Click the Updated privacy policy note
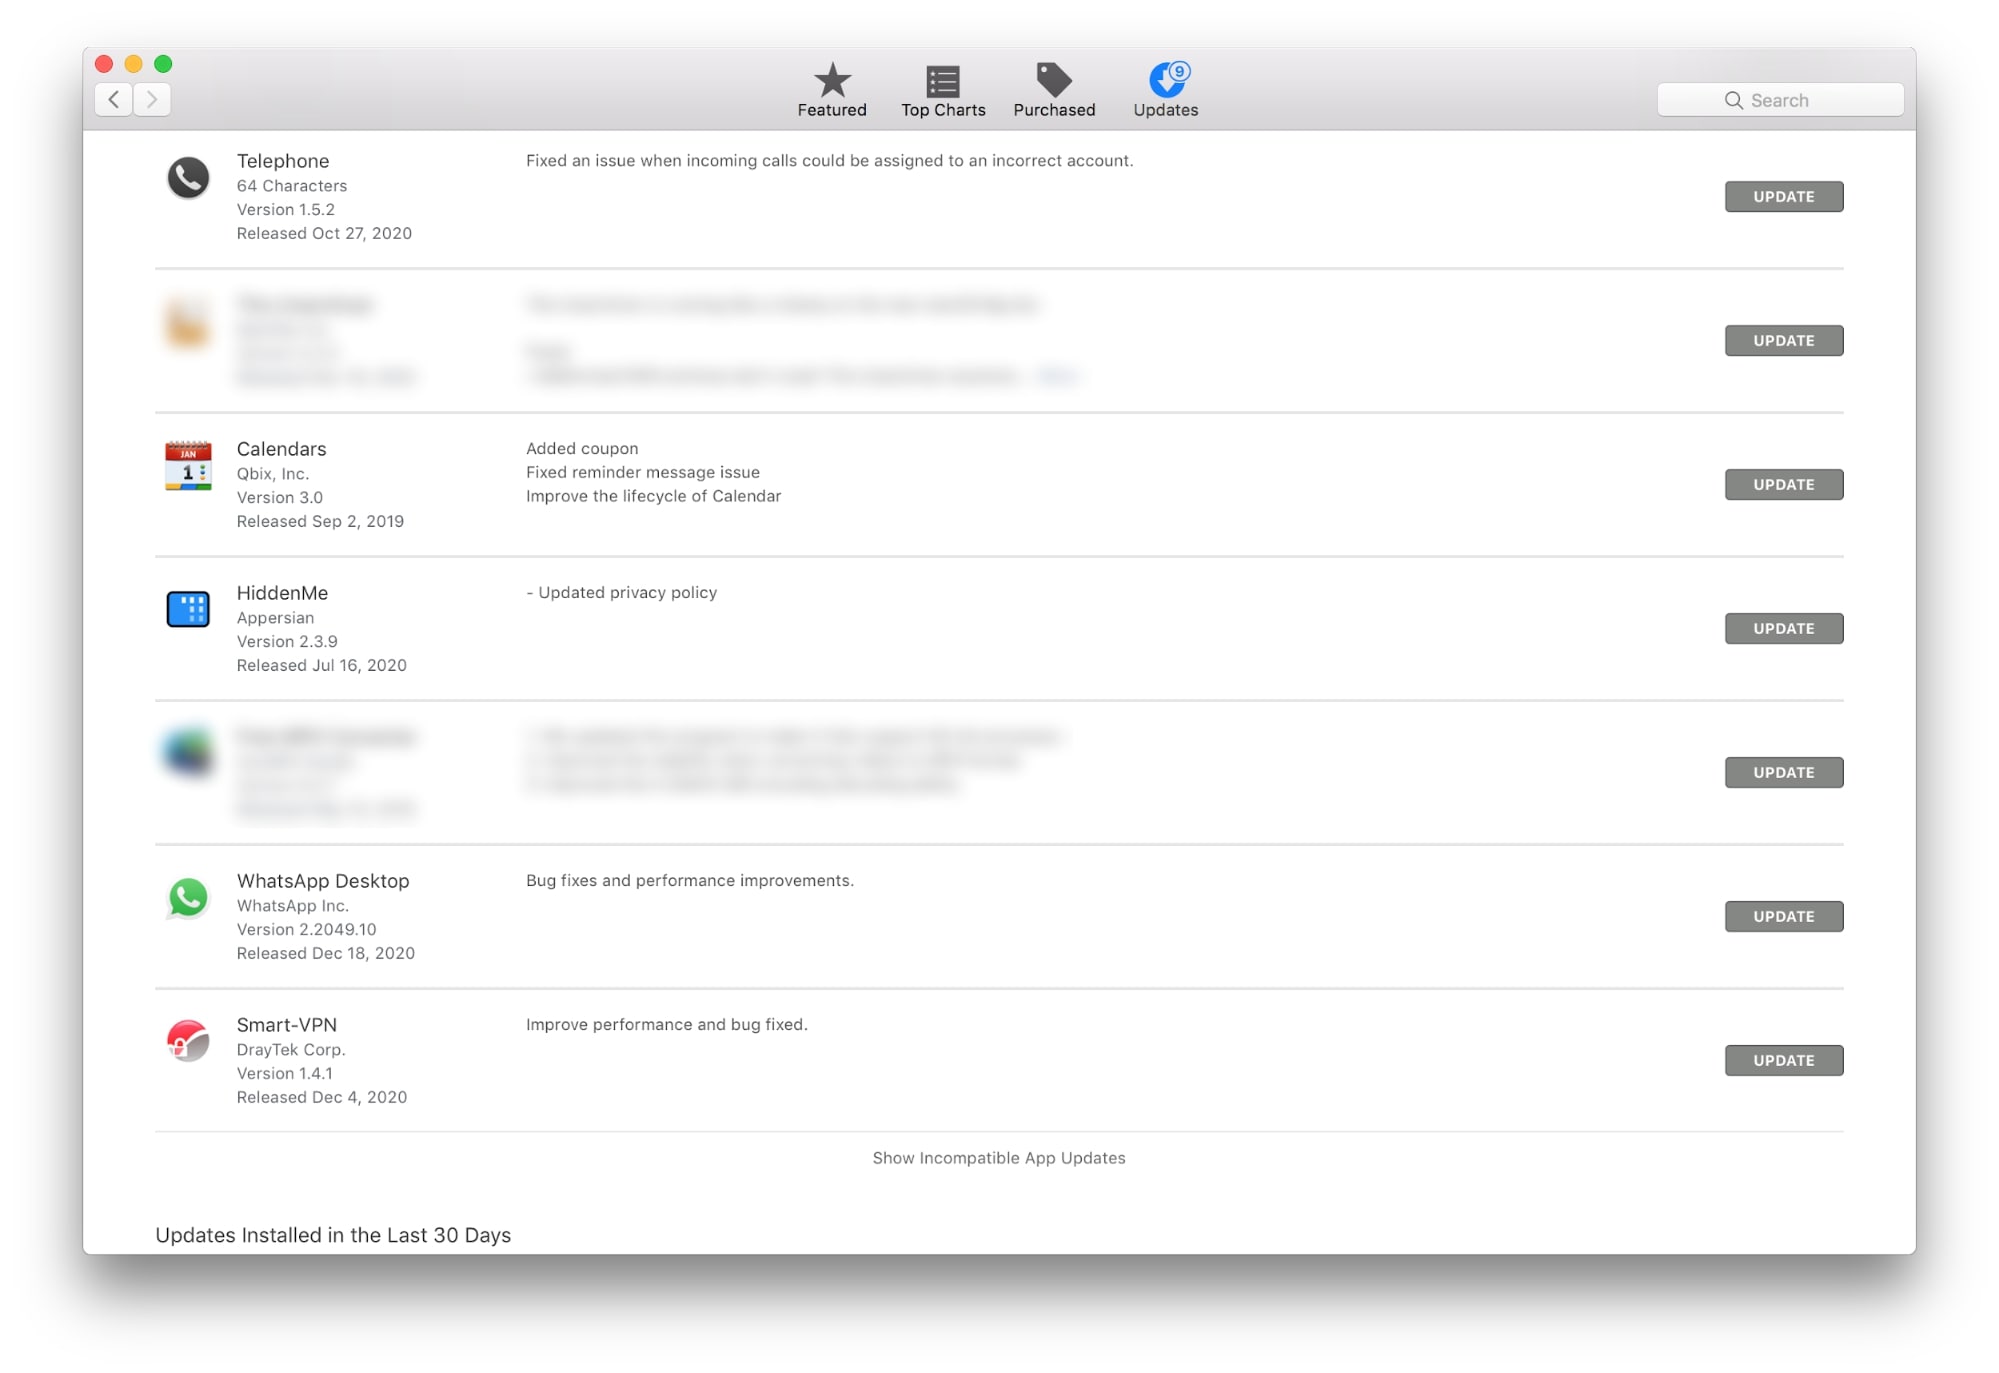Image resolution: width=1999 pixels, height=1373 pixels. tap(622, 593)
